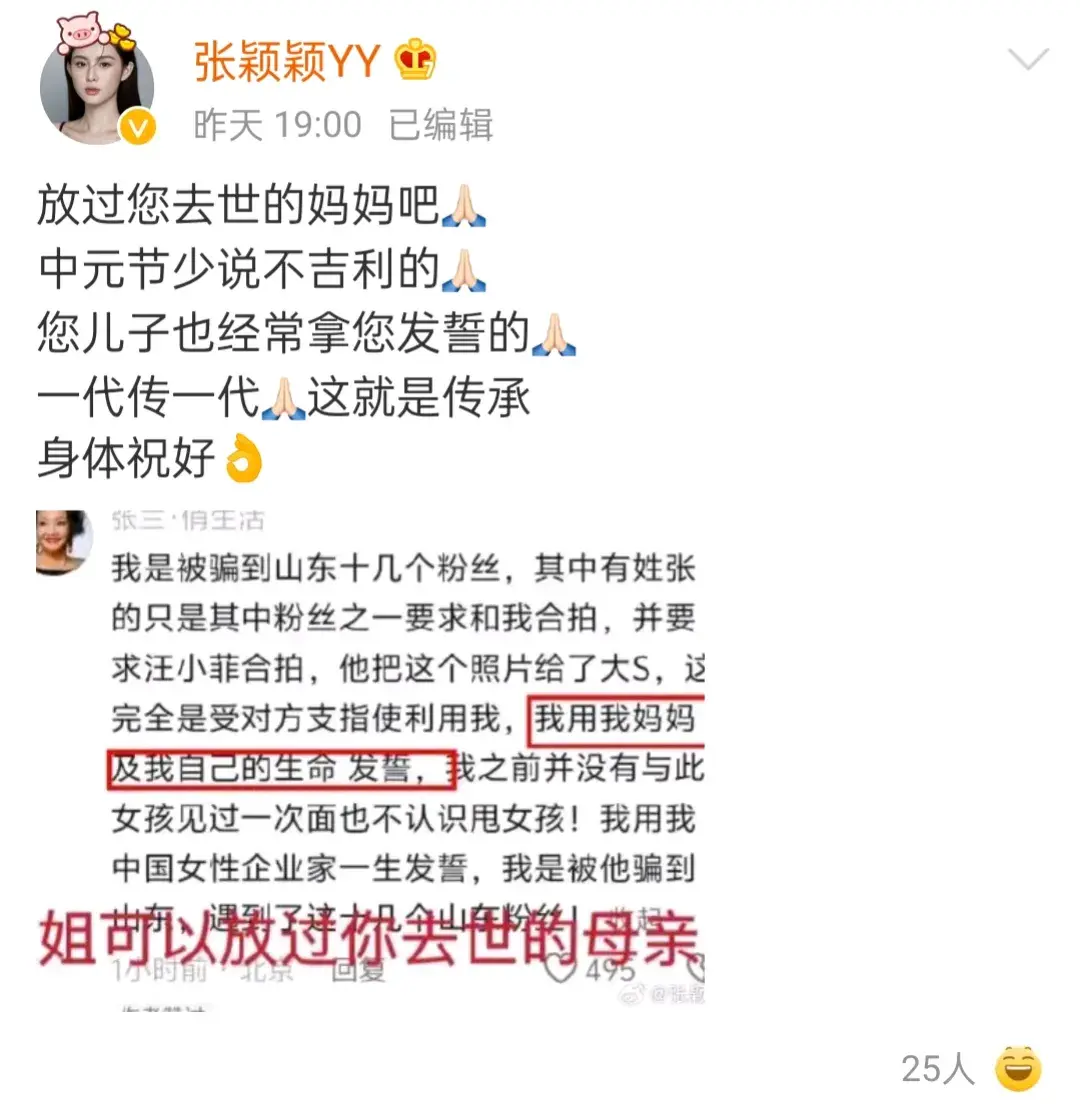Tap the heart like icon near 495
This screenshot has width=1080, height=1104.
tap(560, 969)
